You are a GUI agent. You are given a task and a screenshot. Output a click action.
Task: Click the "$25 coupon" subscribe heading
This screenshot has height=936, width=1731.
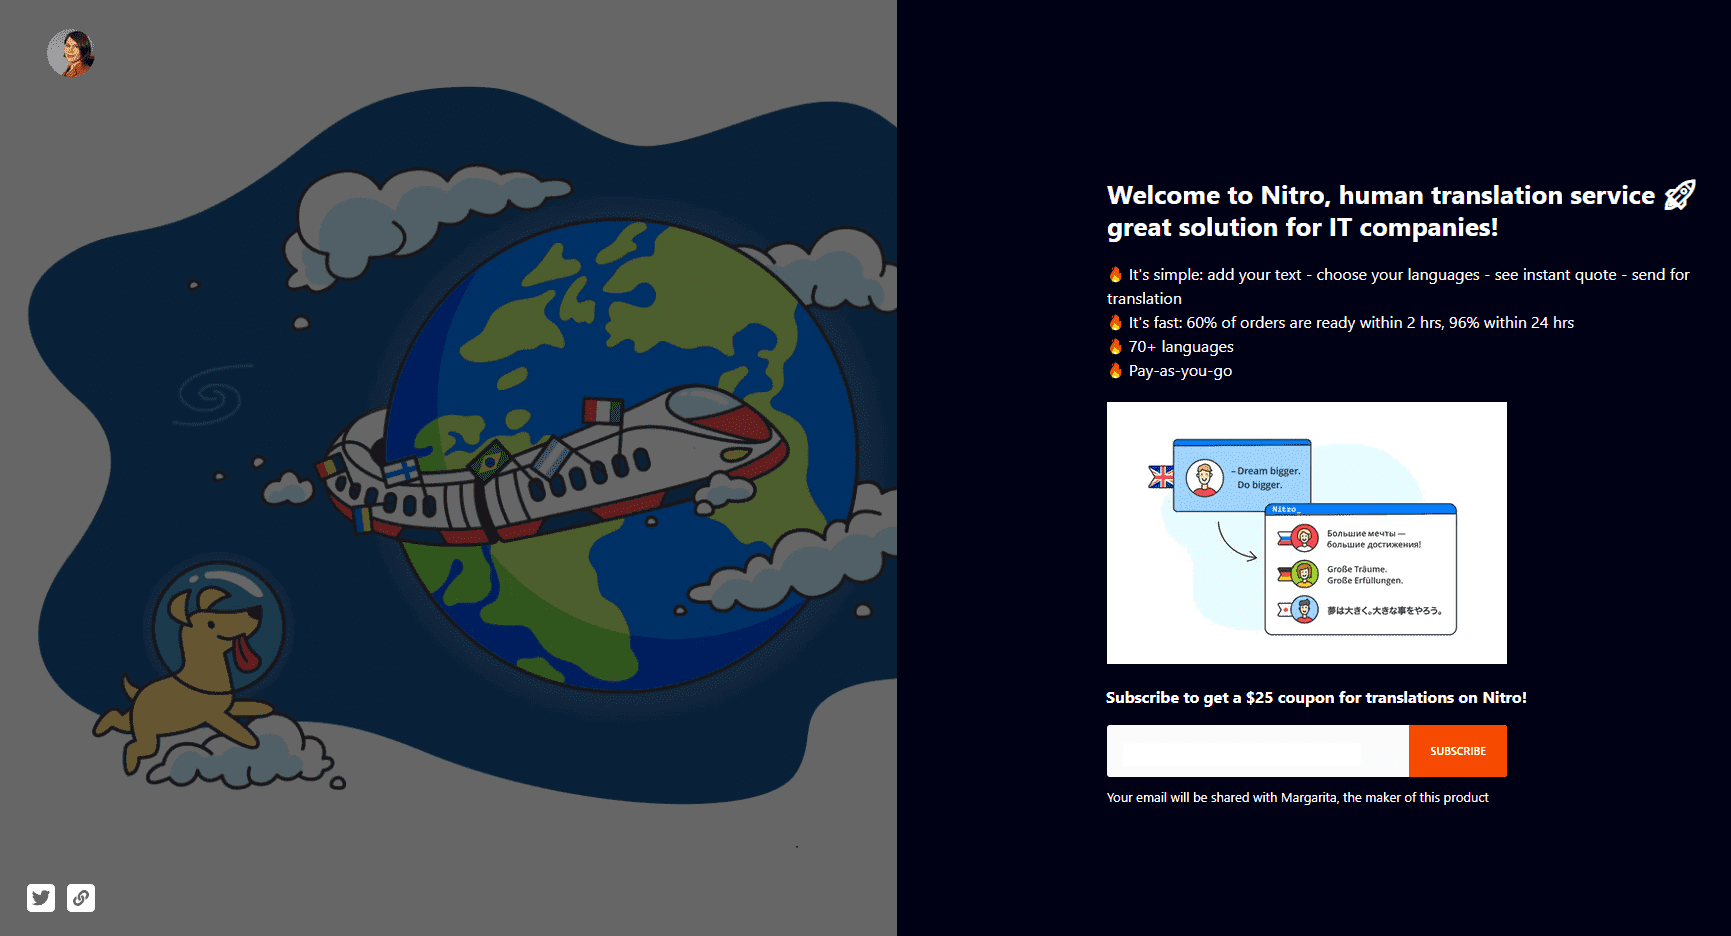[x=1316, y=698]
